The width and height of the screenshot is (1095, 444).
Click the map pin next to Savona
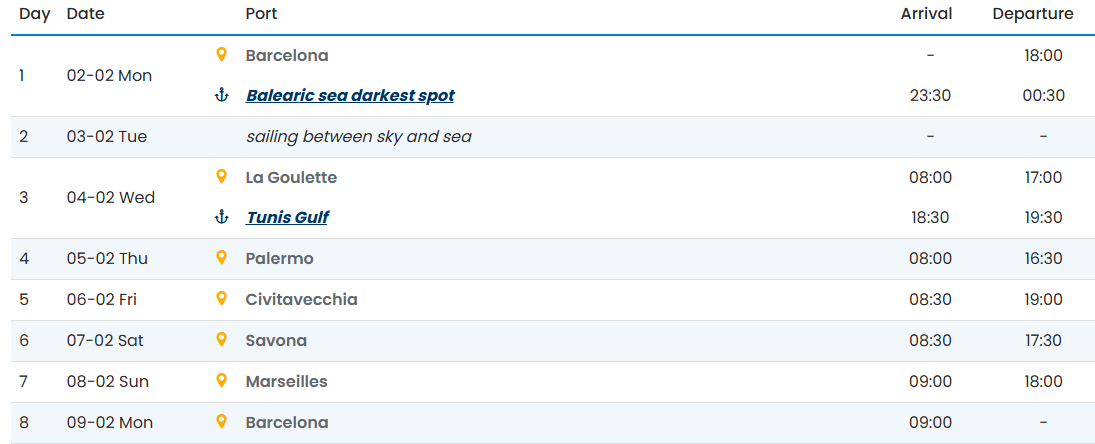pyautogui.click(x=222, y=340)
